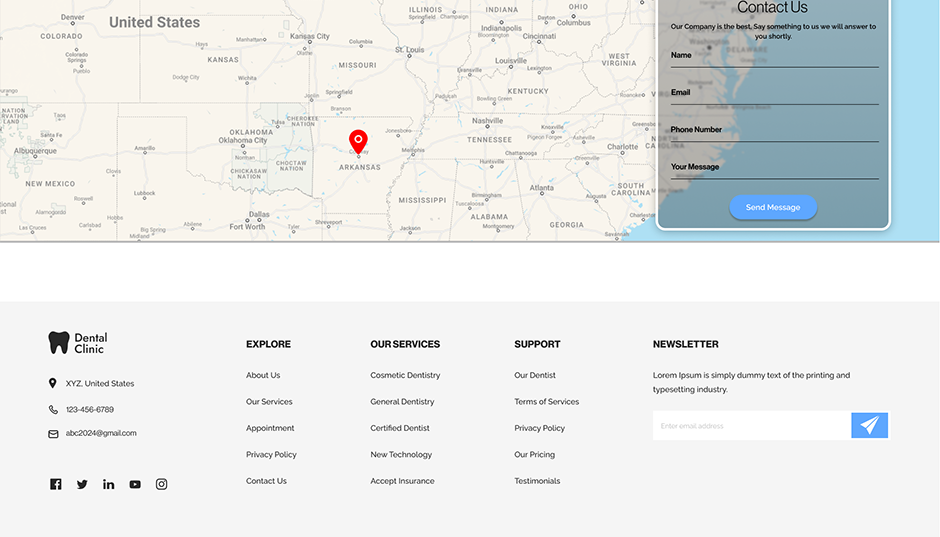Click the LinkedIn icon

point(108,484)
